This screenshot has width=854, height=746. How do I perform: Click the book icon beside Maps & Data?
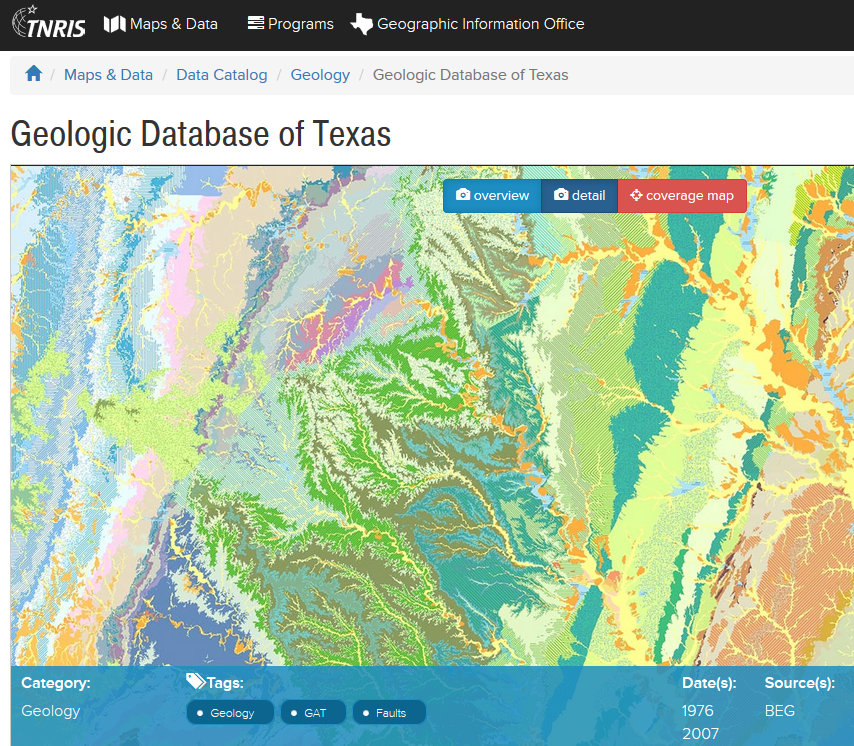click(113, 23)
